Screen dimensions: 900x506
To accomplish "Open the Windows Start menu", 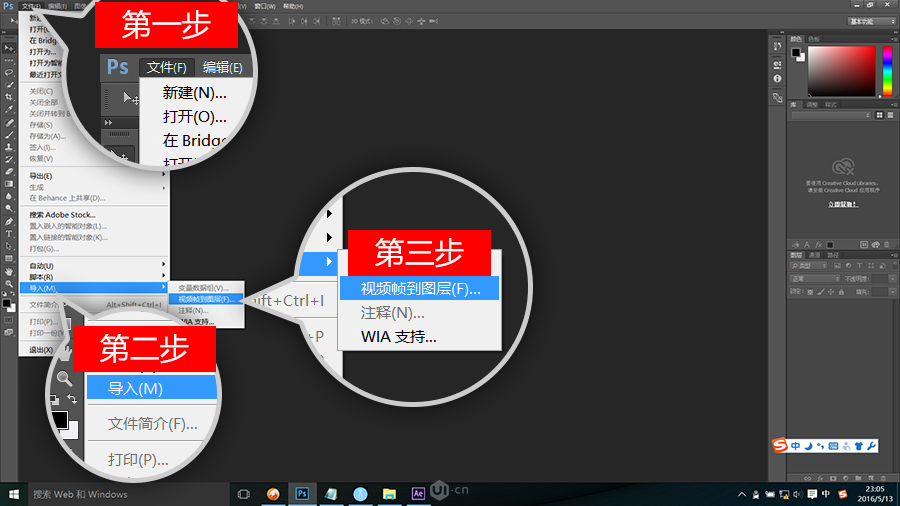I will click(14, 494).
